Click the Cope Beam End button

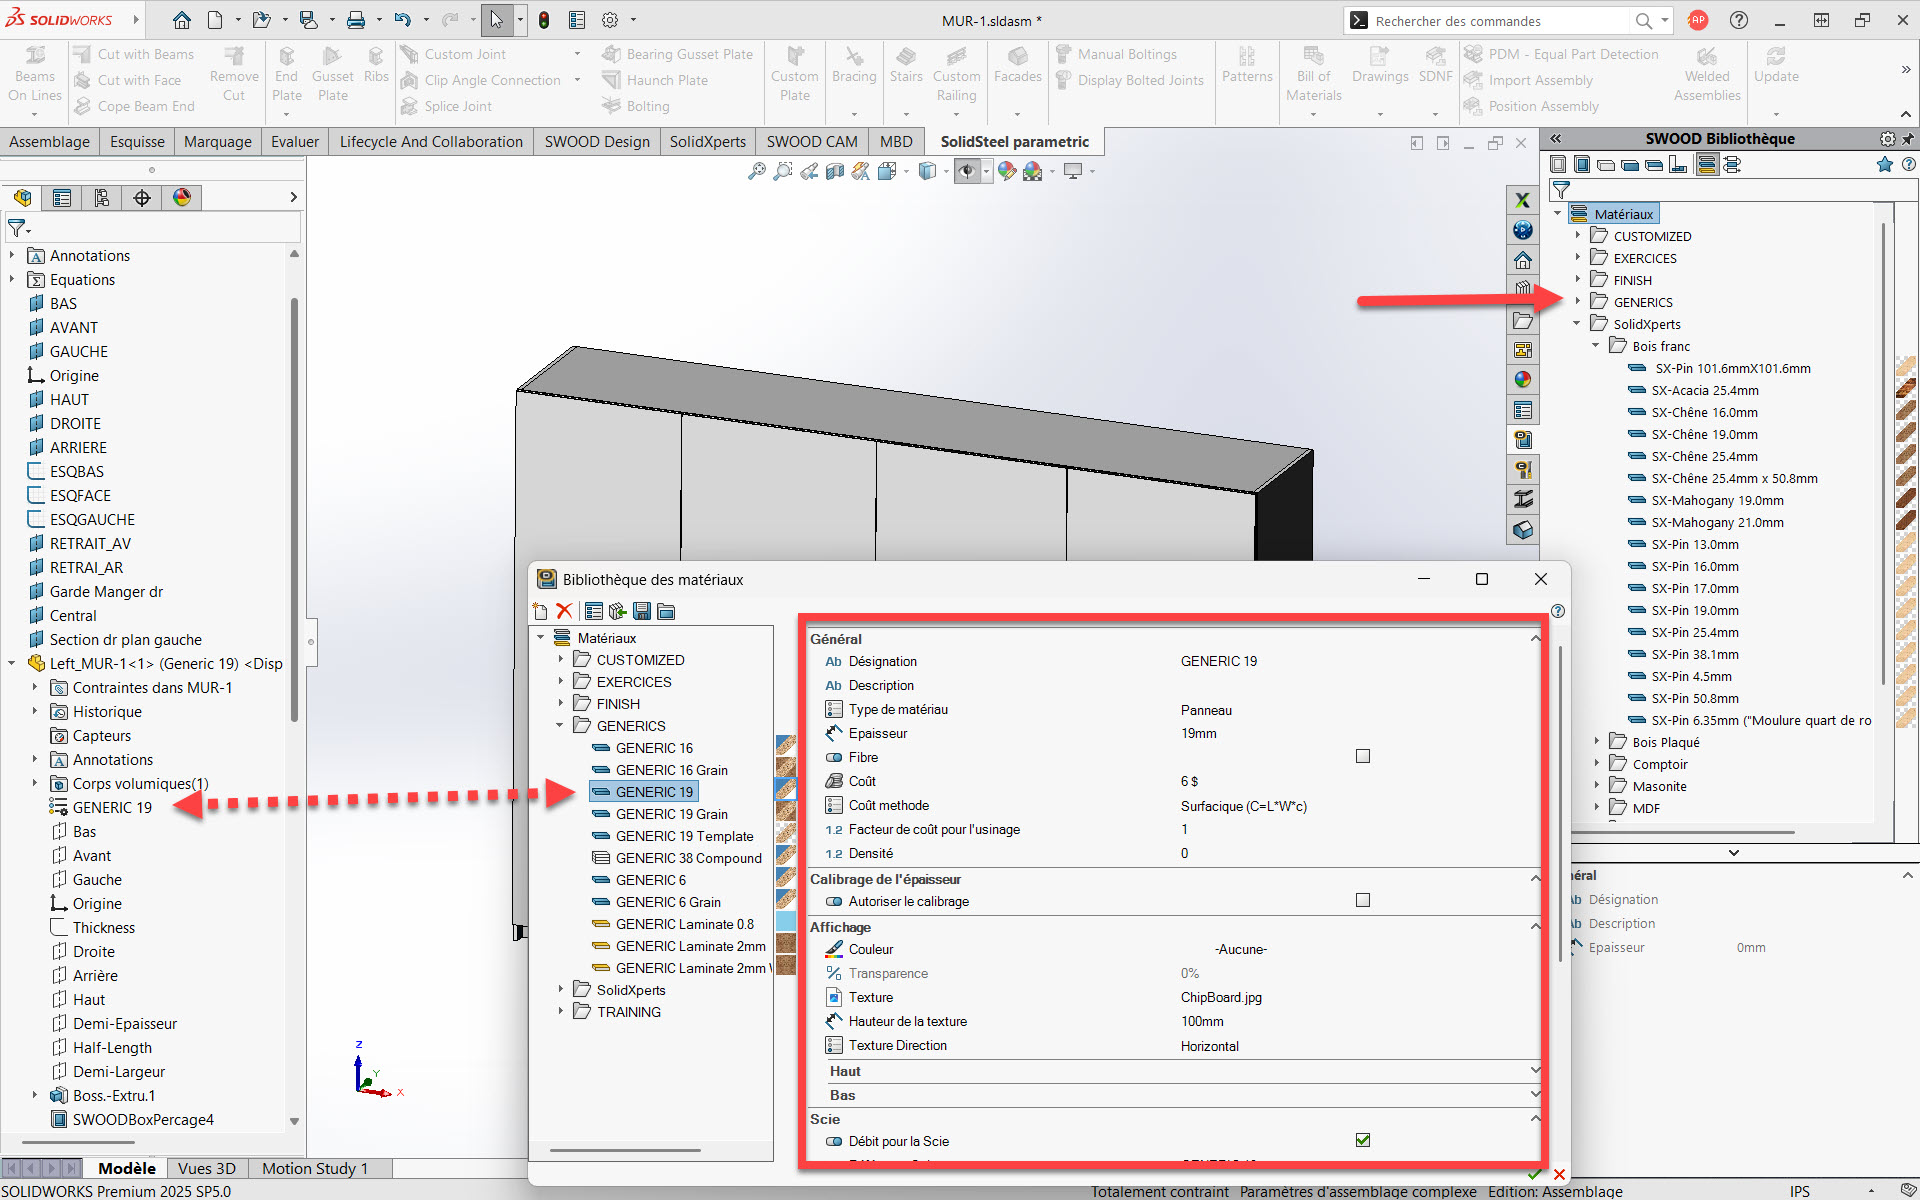click(x=146, y=106)
